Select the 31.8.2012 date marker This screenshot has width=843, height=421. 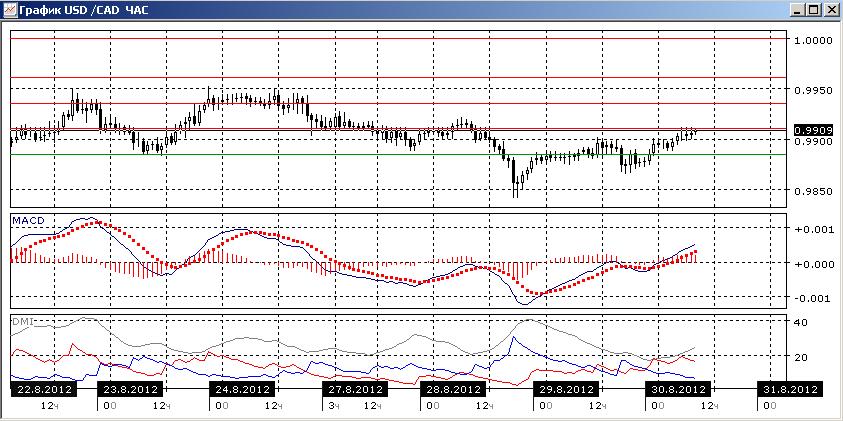[790, 389]
